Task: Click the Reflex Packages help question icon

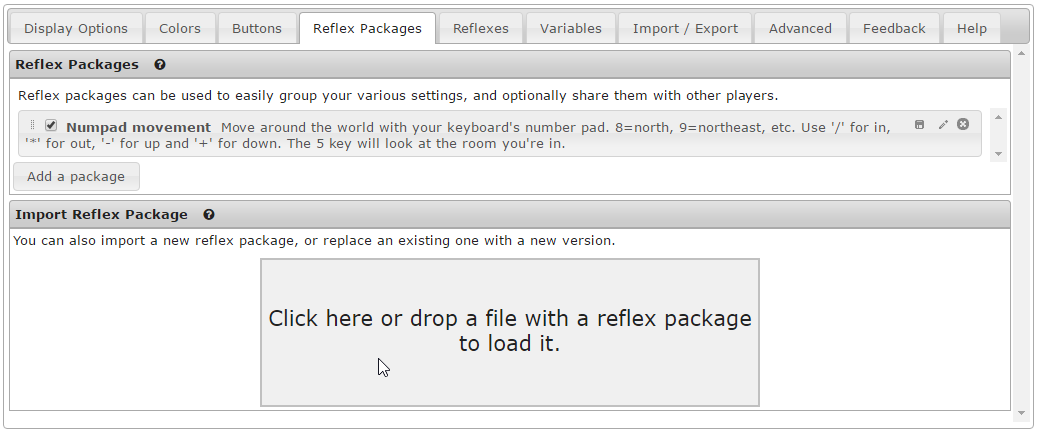Action: [x=160, y=65]
